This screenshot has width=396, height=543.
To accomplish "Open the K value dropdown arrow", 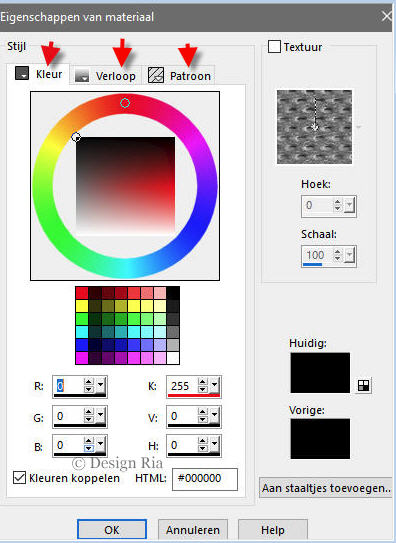I will 214,385.
